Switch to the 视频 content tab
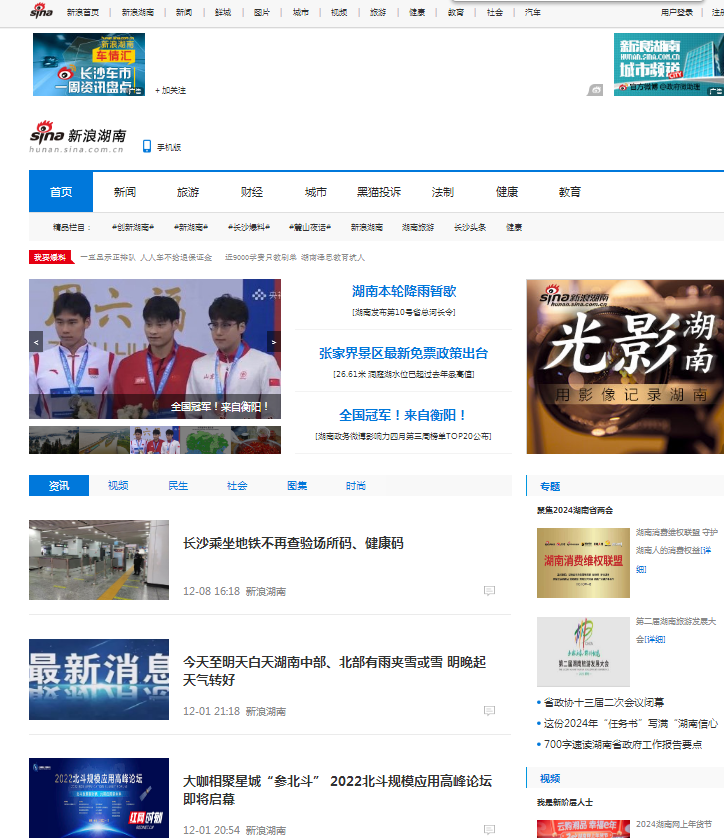Image resolution: width=724 pixels, height=838 pixels. tap(118, 485)
